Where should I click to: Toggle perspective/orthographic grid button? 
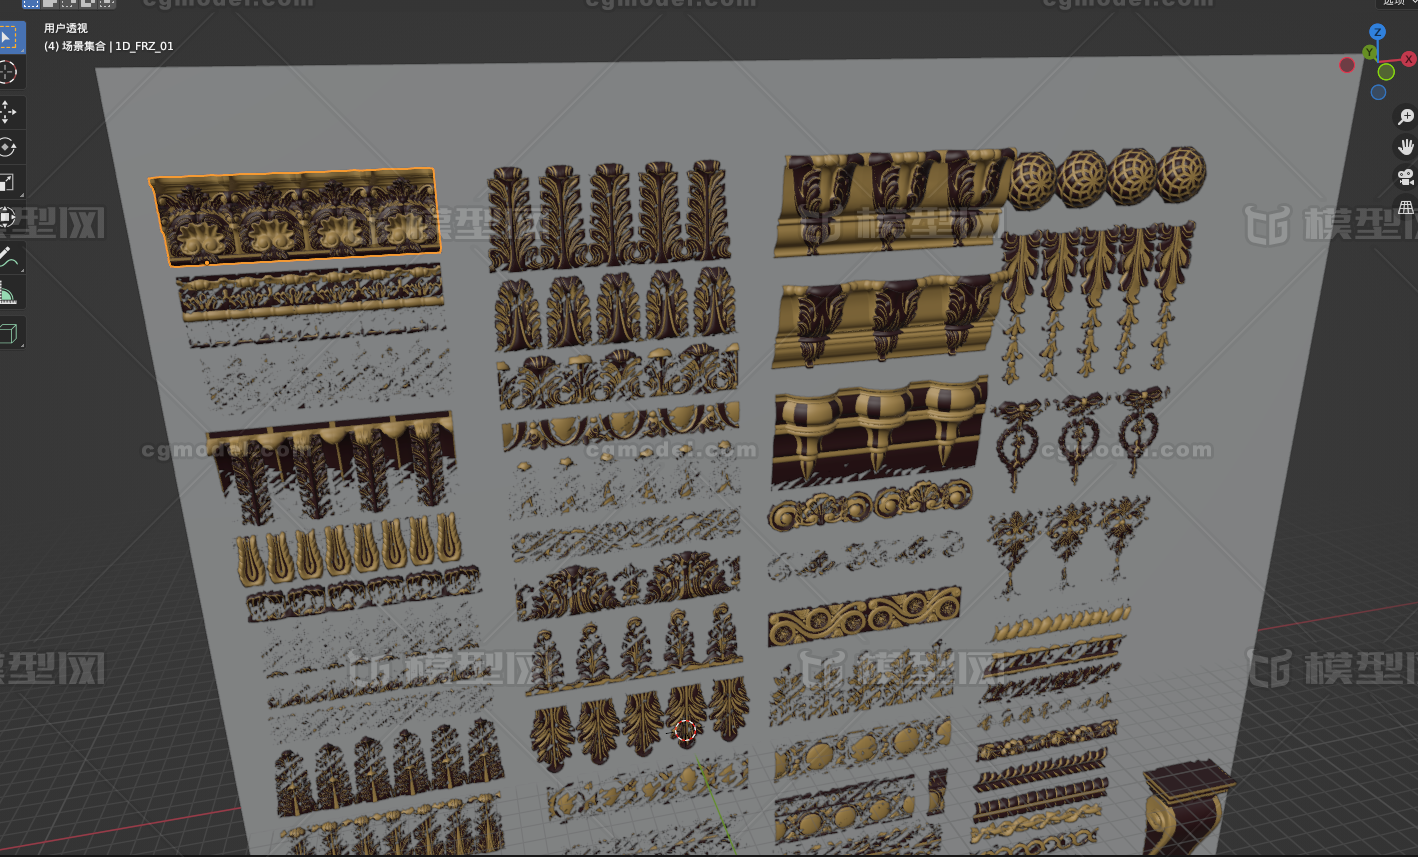tap(1406, 207)
